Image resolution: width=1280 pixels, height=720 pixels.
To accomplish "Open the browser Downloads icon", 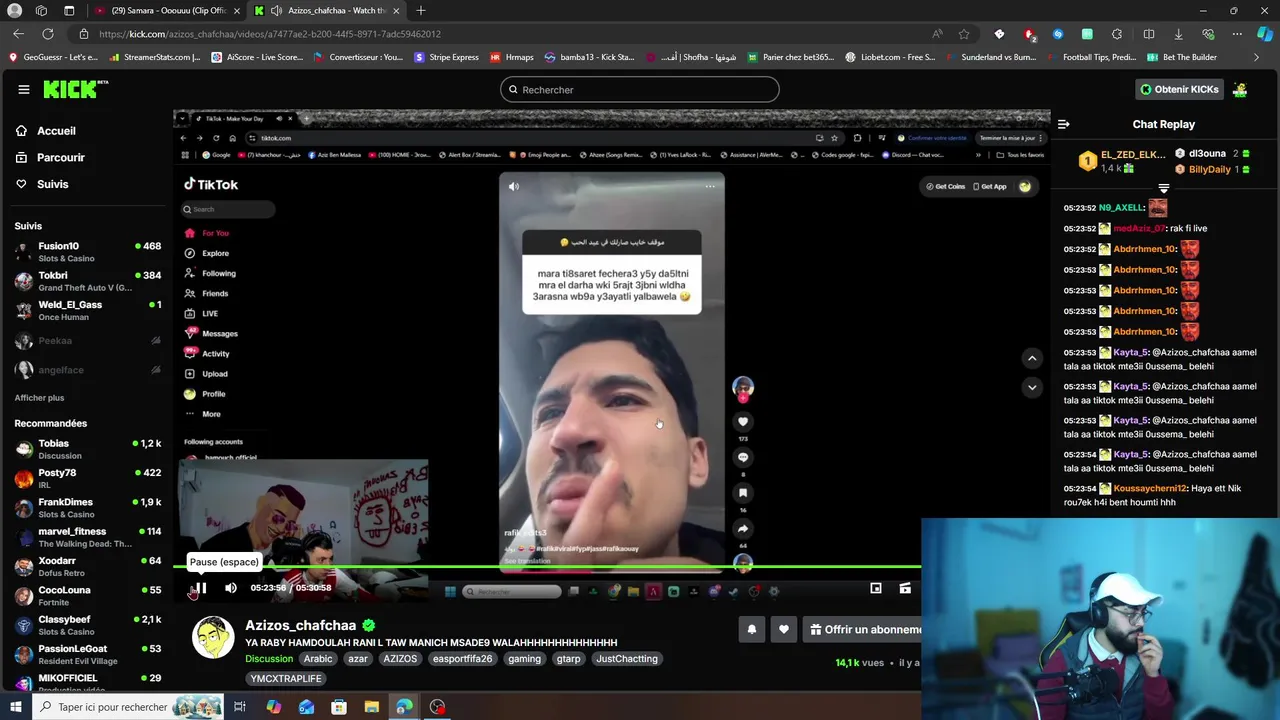I will (1178, 34).
